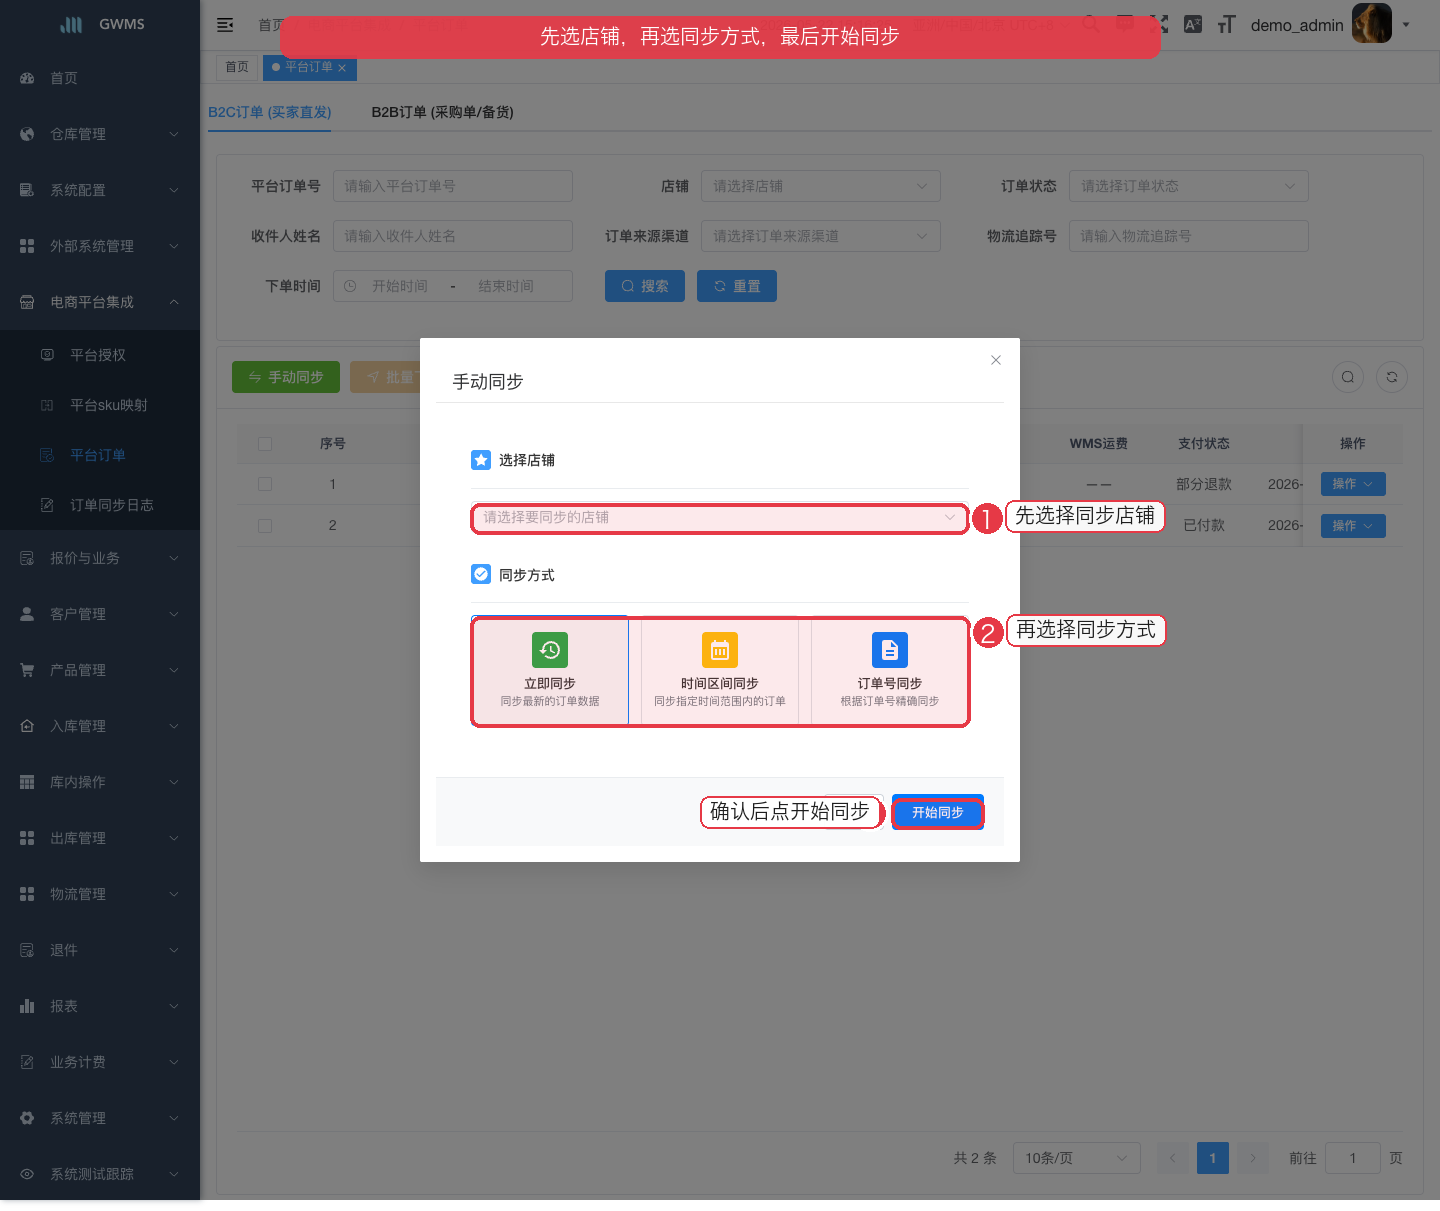Open the 10条/页 page size dropdown
1440x1211 pixels.
(x=1077, y=1158)
